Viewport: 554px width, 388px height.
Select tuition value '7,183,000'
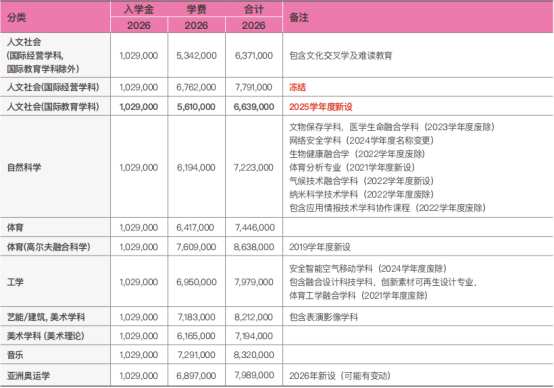coord(196,317)
